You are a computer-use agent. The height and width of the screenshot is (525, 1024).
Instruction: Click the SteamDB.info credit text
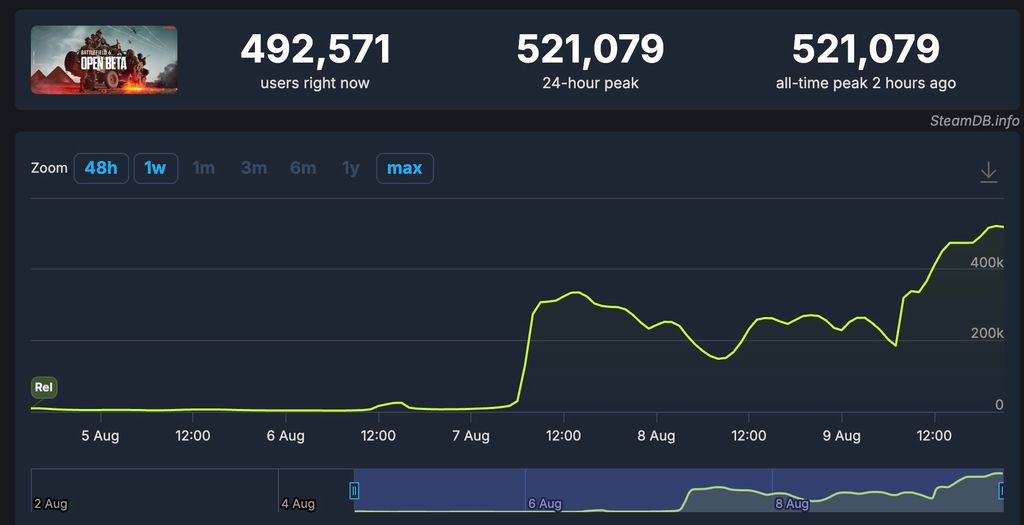[973, 121]
